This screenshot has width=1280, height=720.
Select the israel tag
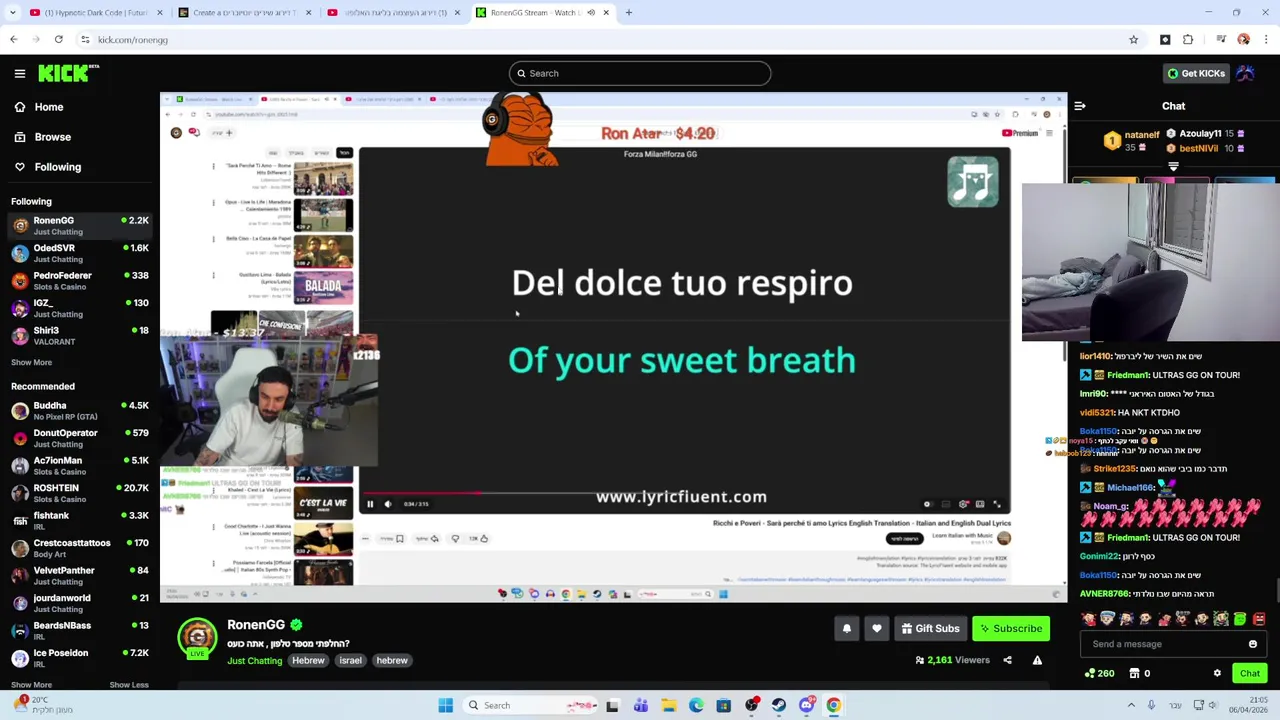coord(350,661)
